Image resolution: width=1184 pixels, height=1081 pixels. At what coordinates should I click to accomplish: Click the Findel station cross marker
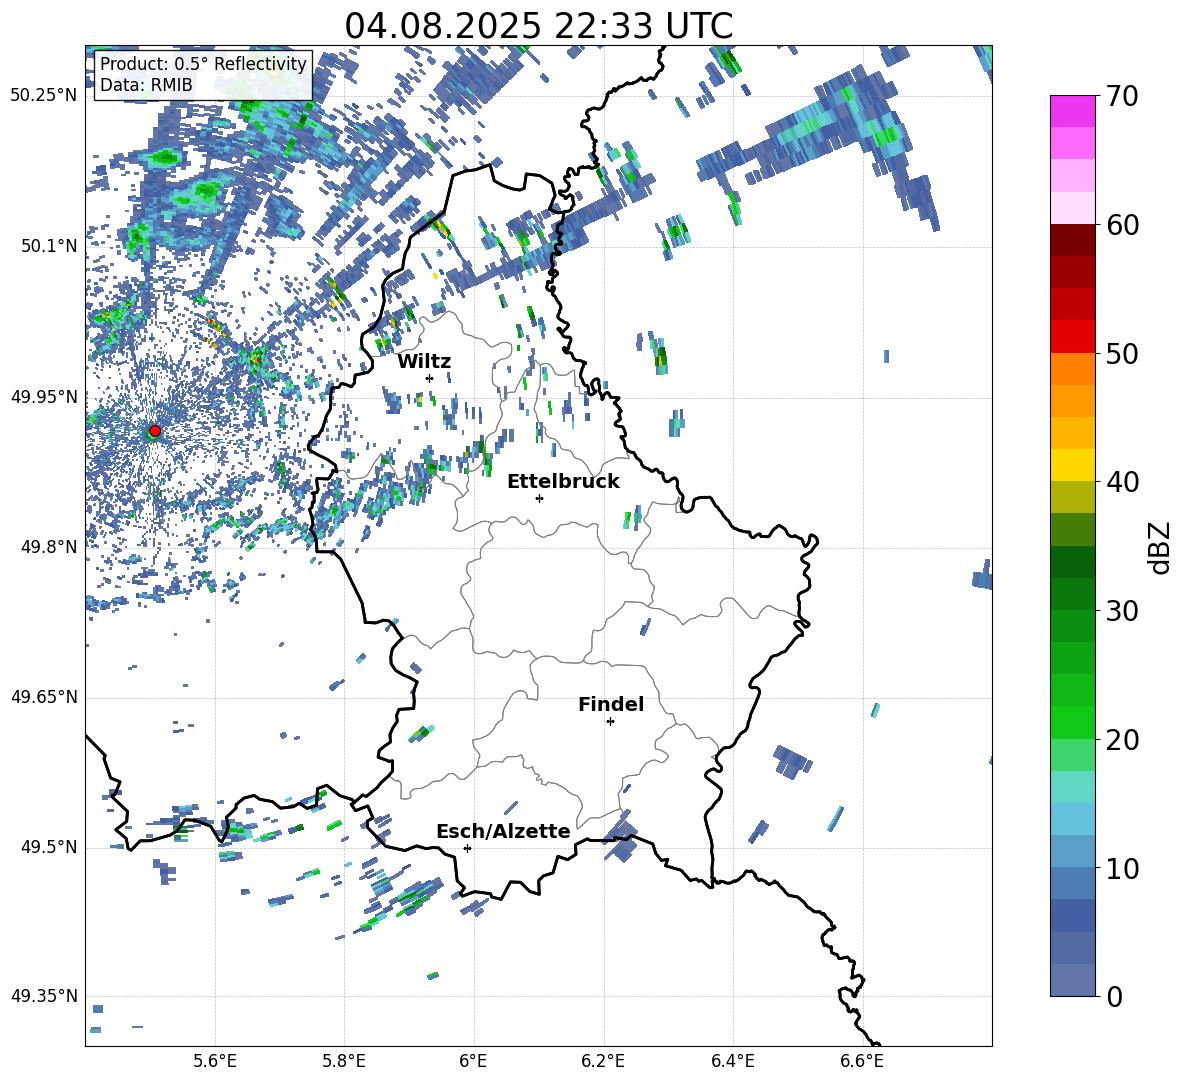(610, 722)
